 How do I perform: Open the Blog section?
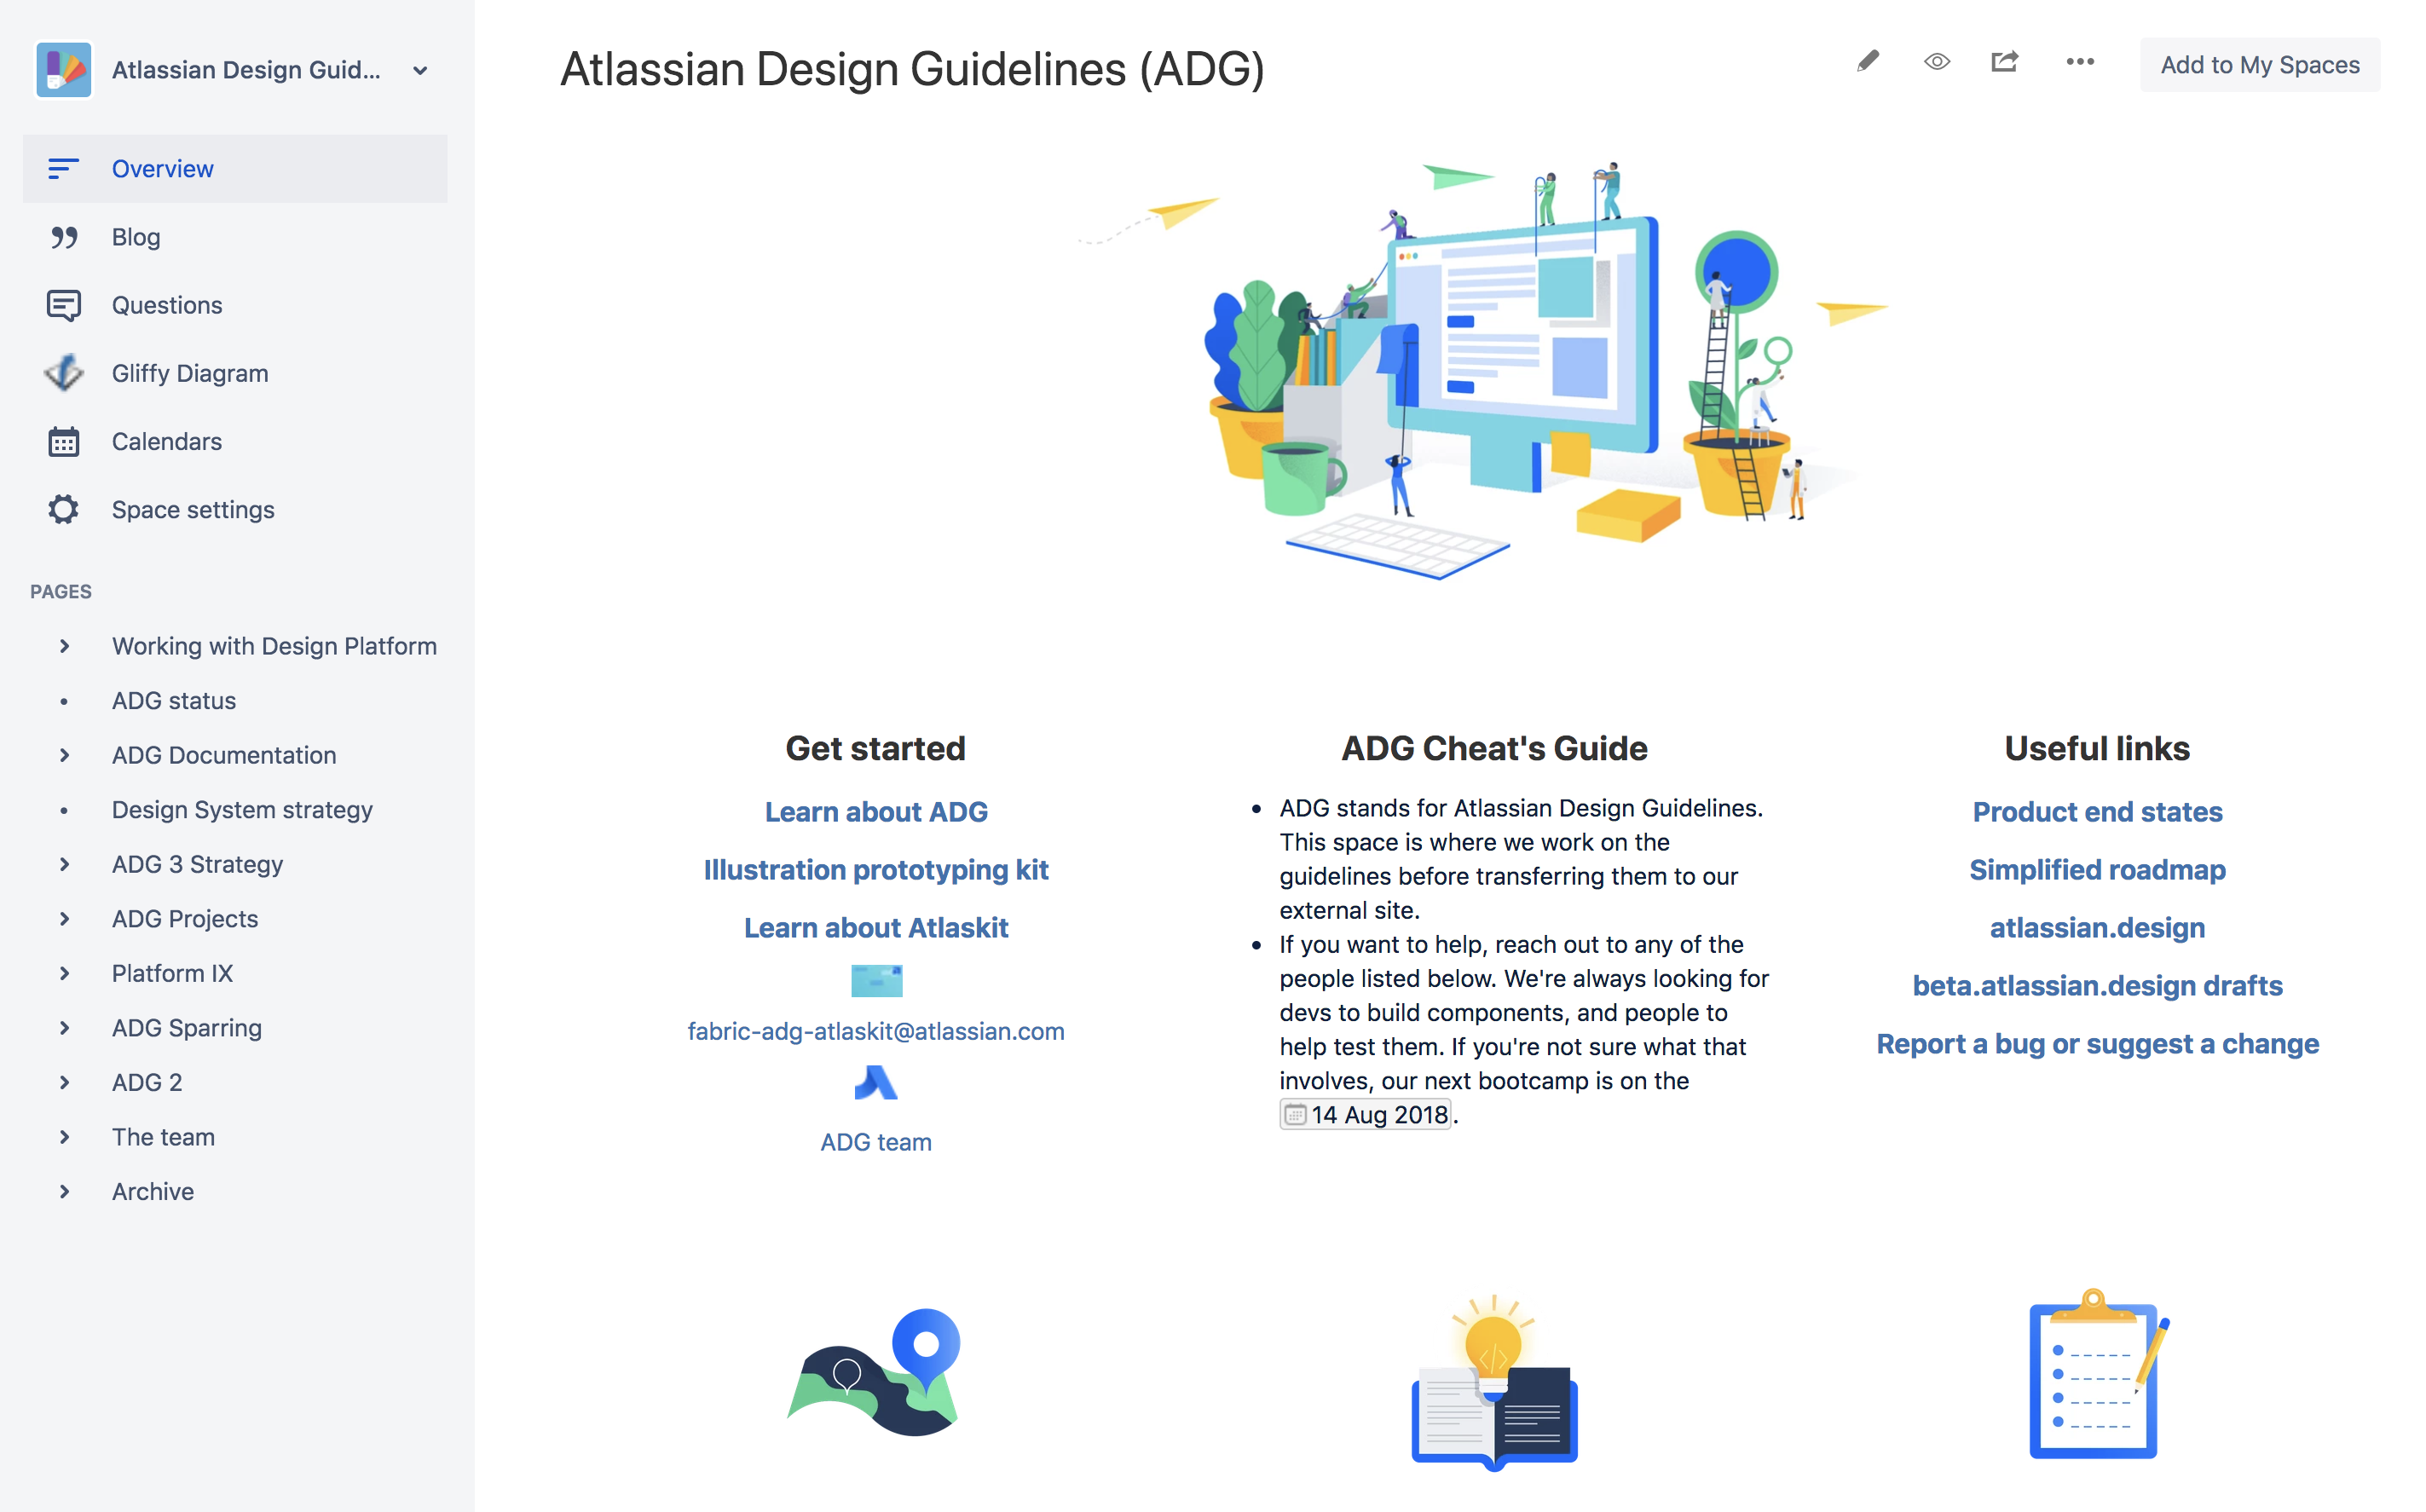[134, 237]
